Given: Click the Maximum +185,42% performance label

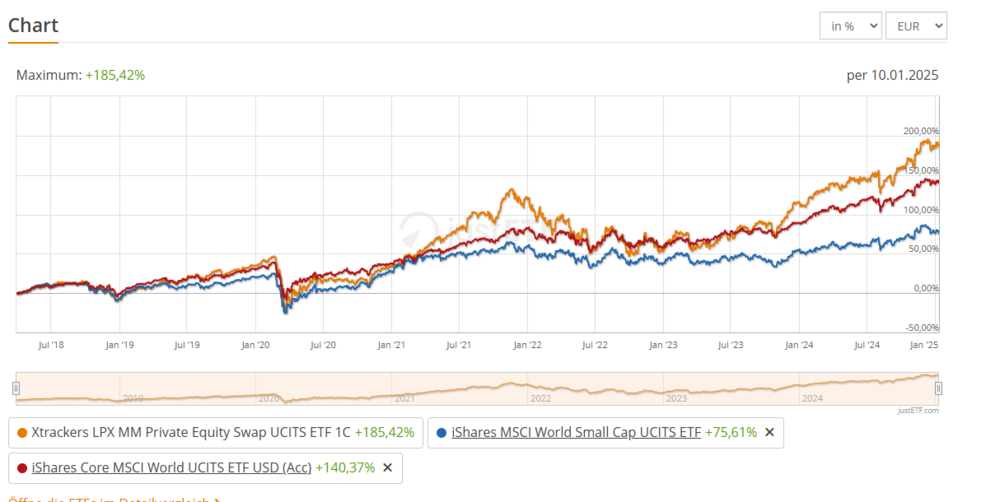Looking at the screenshot, I should 81,75.
